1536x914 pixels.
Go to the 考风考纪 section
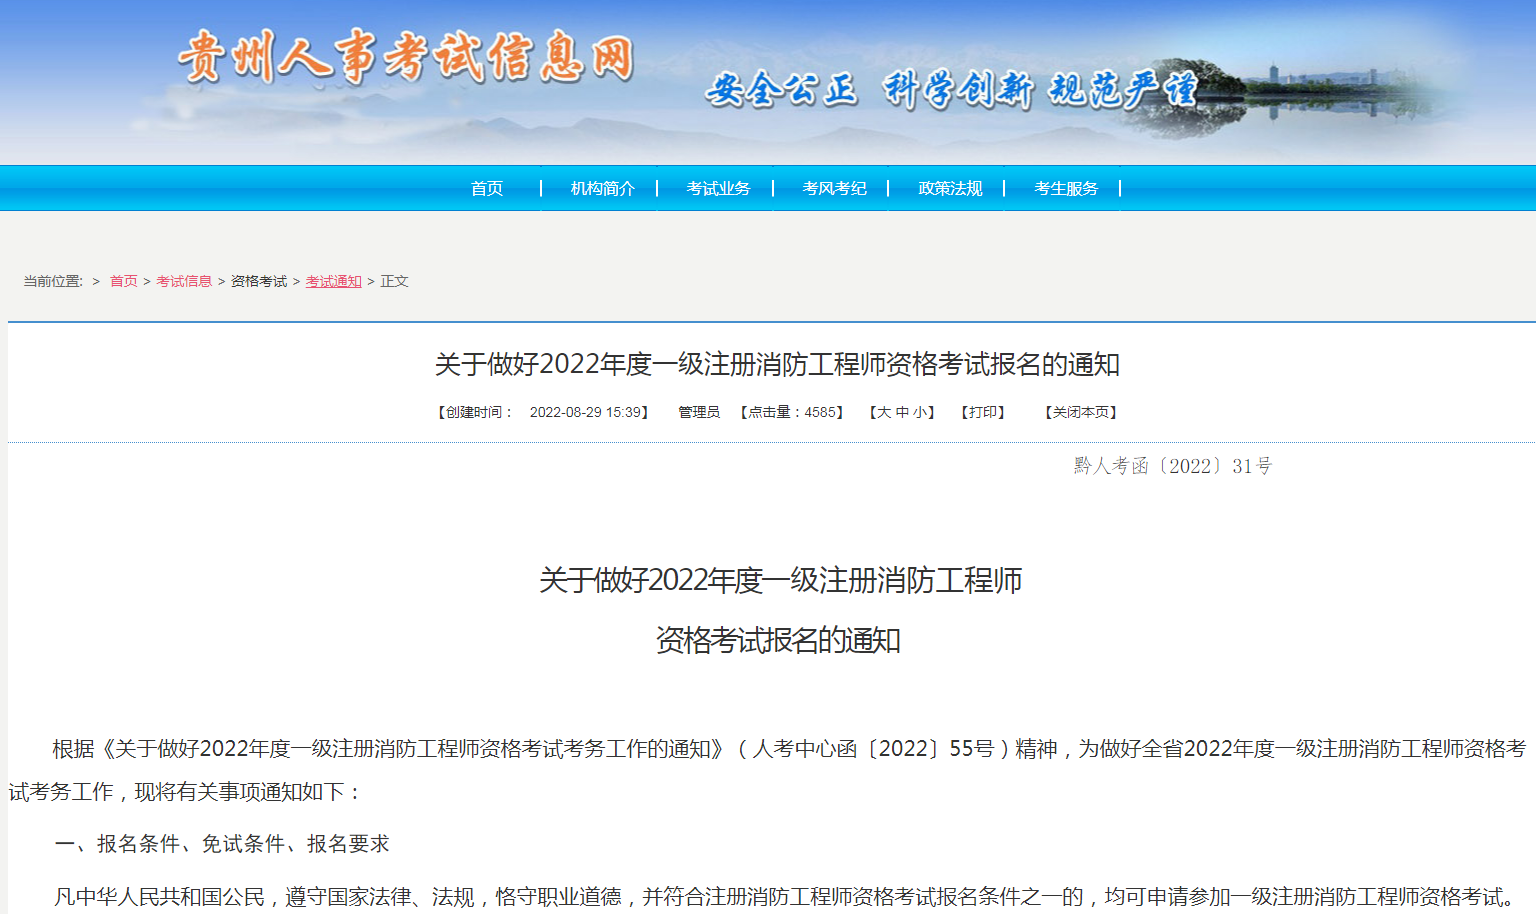[x=834, y=188]
